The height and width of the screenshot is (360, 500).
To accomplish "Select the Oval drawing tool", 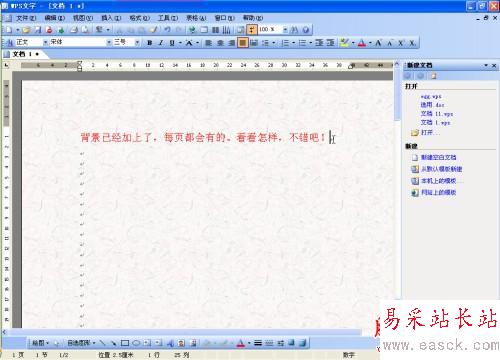I will tap(136, 343).
